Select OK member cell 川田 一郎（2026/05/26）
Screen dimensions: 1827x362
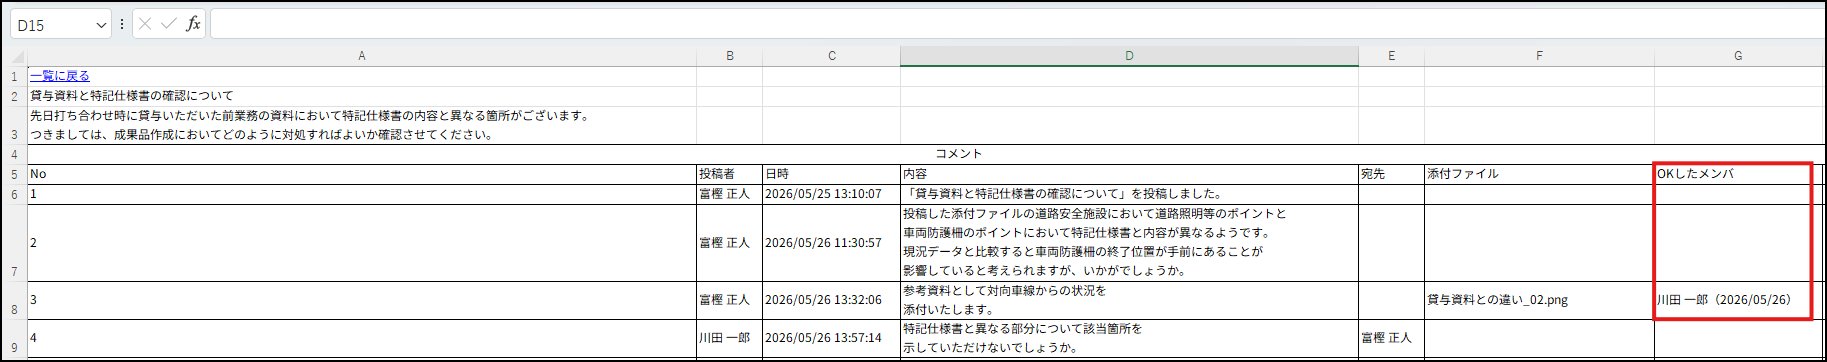pos(1738,300)
